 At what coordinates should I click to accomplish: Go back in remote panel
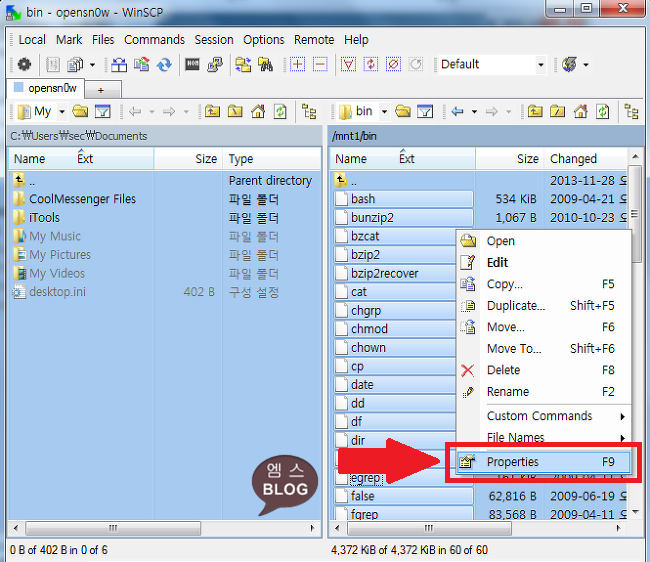tap(458, 111)
